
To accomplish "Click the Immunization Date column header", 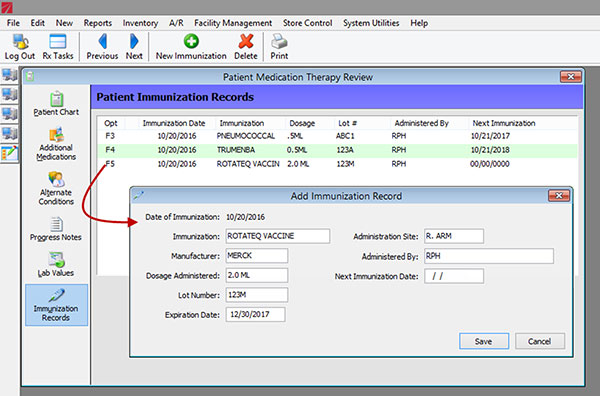I will coord(174,123).
